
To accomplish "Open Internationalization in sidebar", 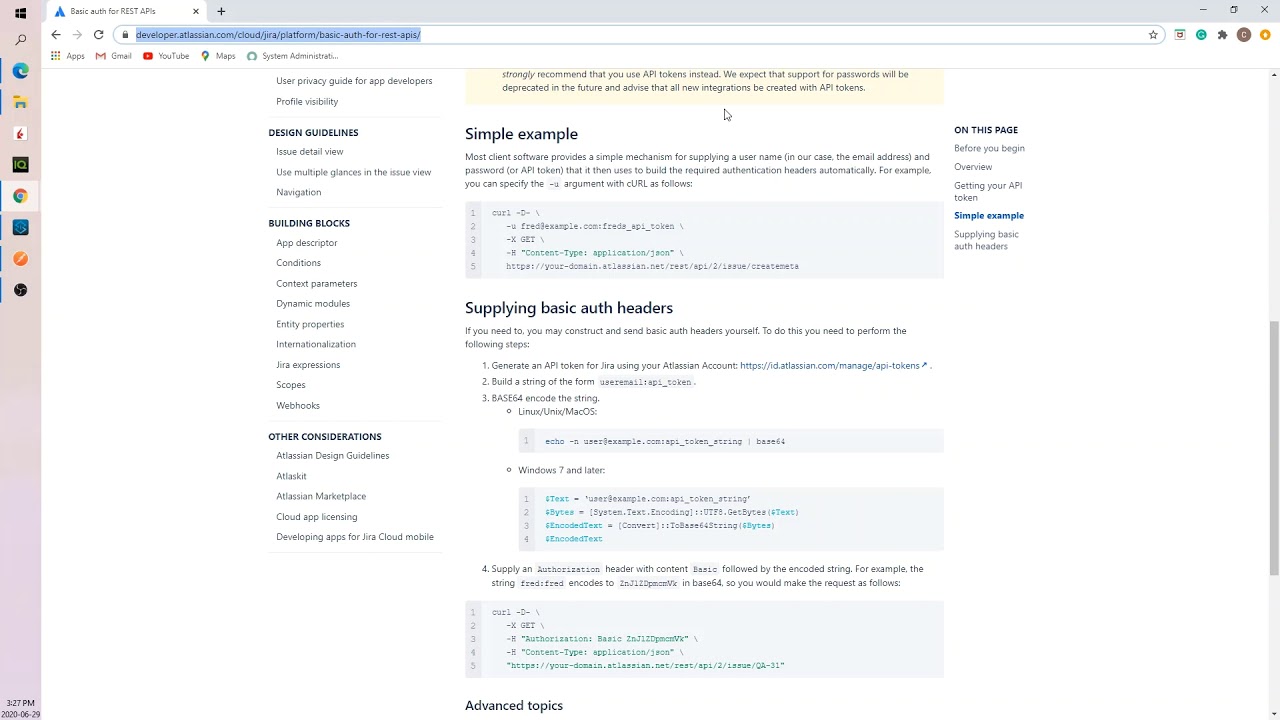I will [x=316, y=344].
